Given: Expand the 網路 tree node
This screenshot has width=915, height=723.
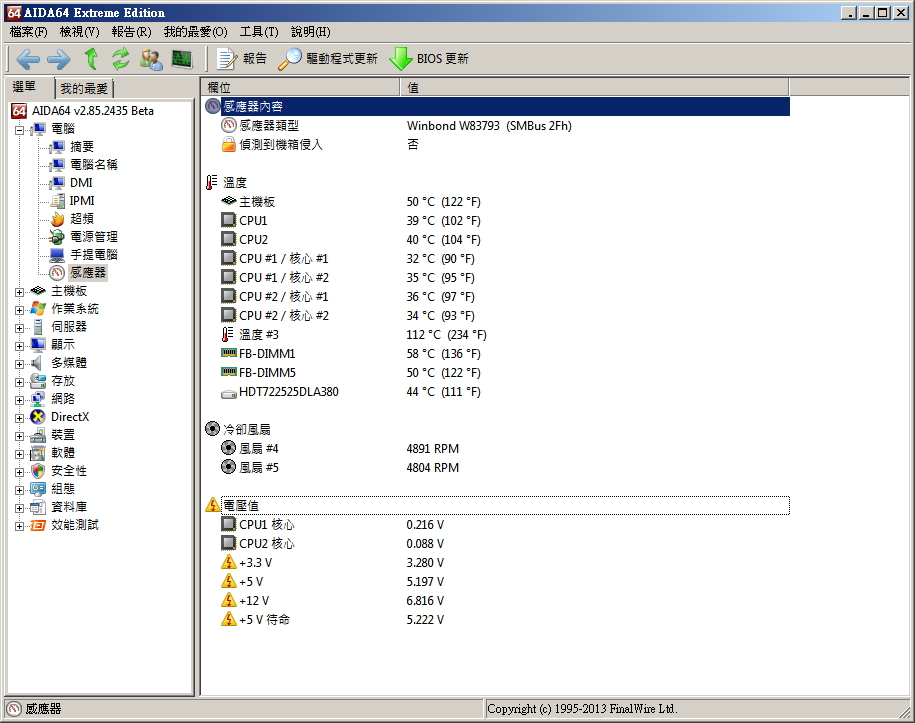Looking at the screenshot, I should coord(19,401).
